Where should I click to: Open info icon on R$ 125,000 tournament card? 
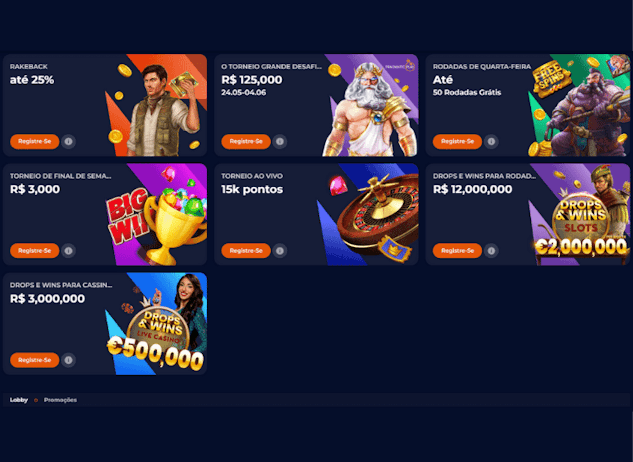[280, 142]
